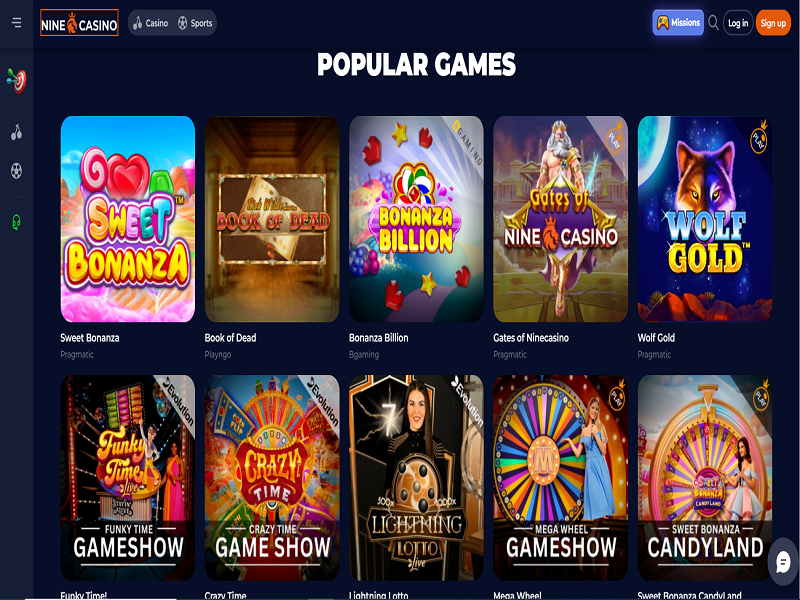
Task: Open the Book of Dead game tile
Action: (x=272, y=219)
